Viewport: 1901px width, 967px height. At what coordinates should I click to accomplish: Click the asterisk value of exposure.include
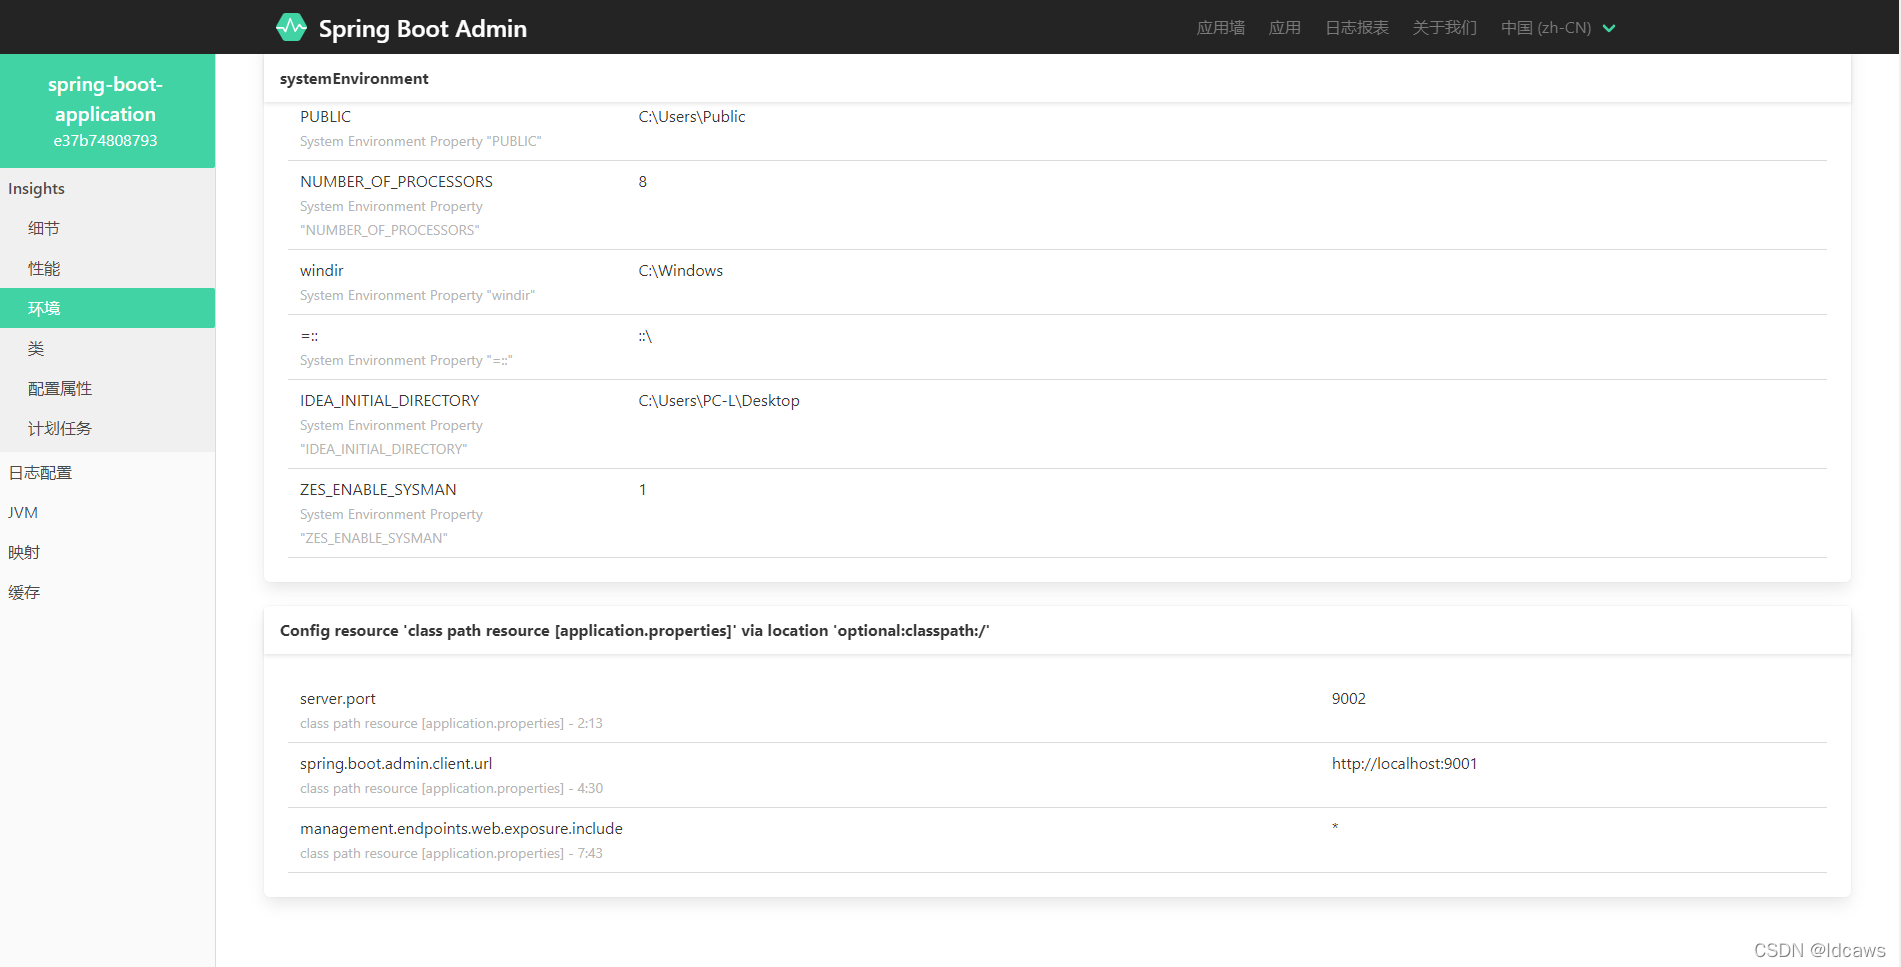[x=1335, y=828]
